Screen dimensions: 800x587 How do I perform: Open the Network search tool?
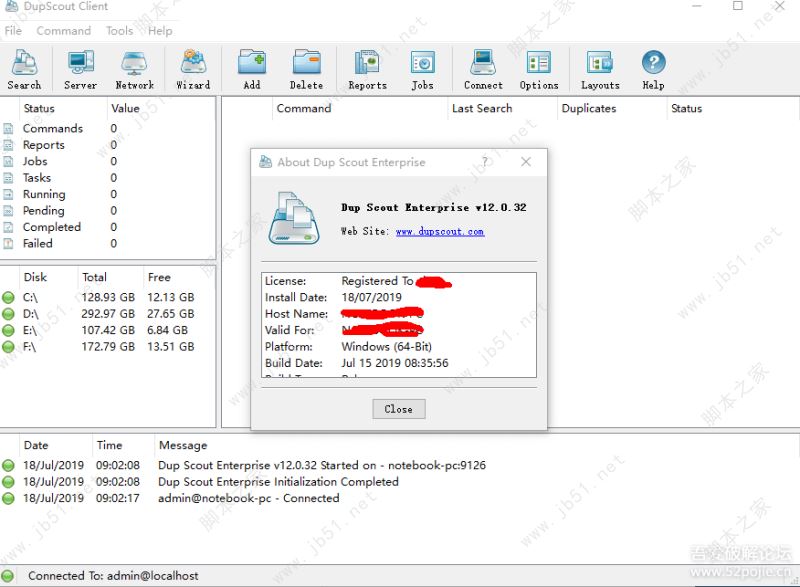[x=134, y=69]
